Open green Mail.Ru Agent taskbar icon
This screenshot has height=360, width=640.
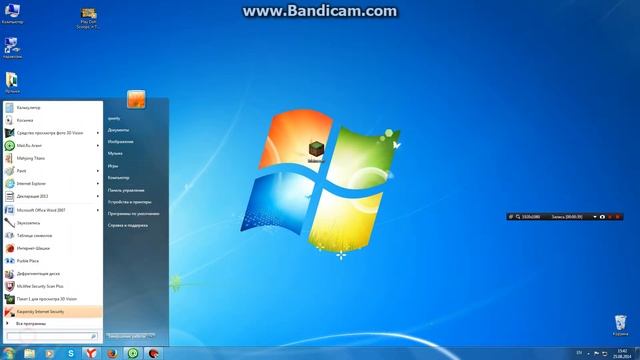click(133, 353)
